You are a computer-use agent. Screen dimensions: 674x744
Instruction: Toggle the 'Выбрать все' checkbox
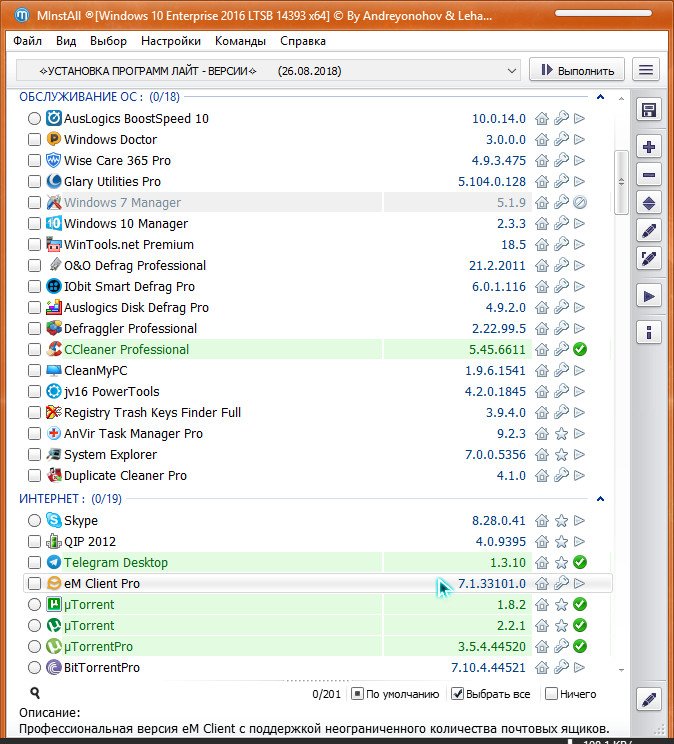pos(457,694)
